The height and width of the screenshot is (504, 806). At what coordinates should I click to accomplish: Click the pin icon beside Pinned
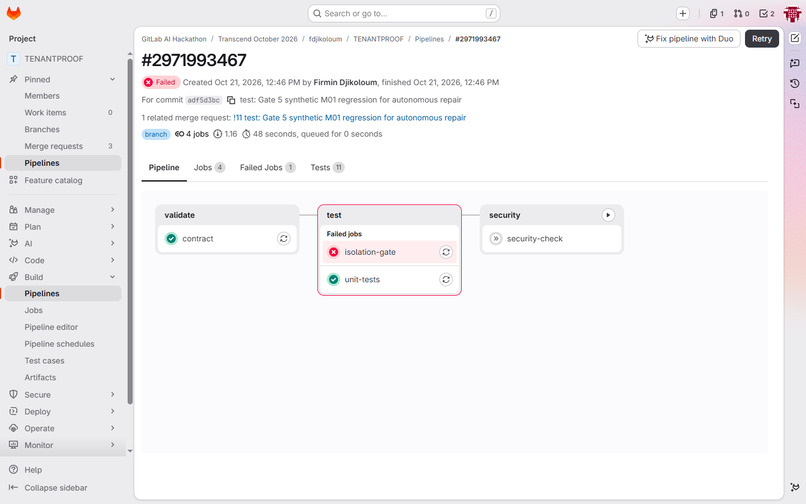coord(13,79)
